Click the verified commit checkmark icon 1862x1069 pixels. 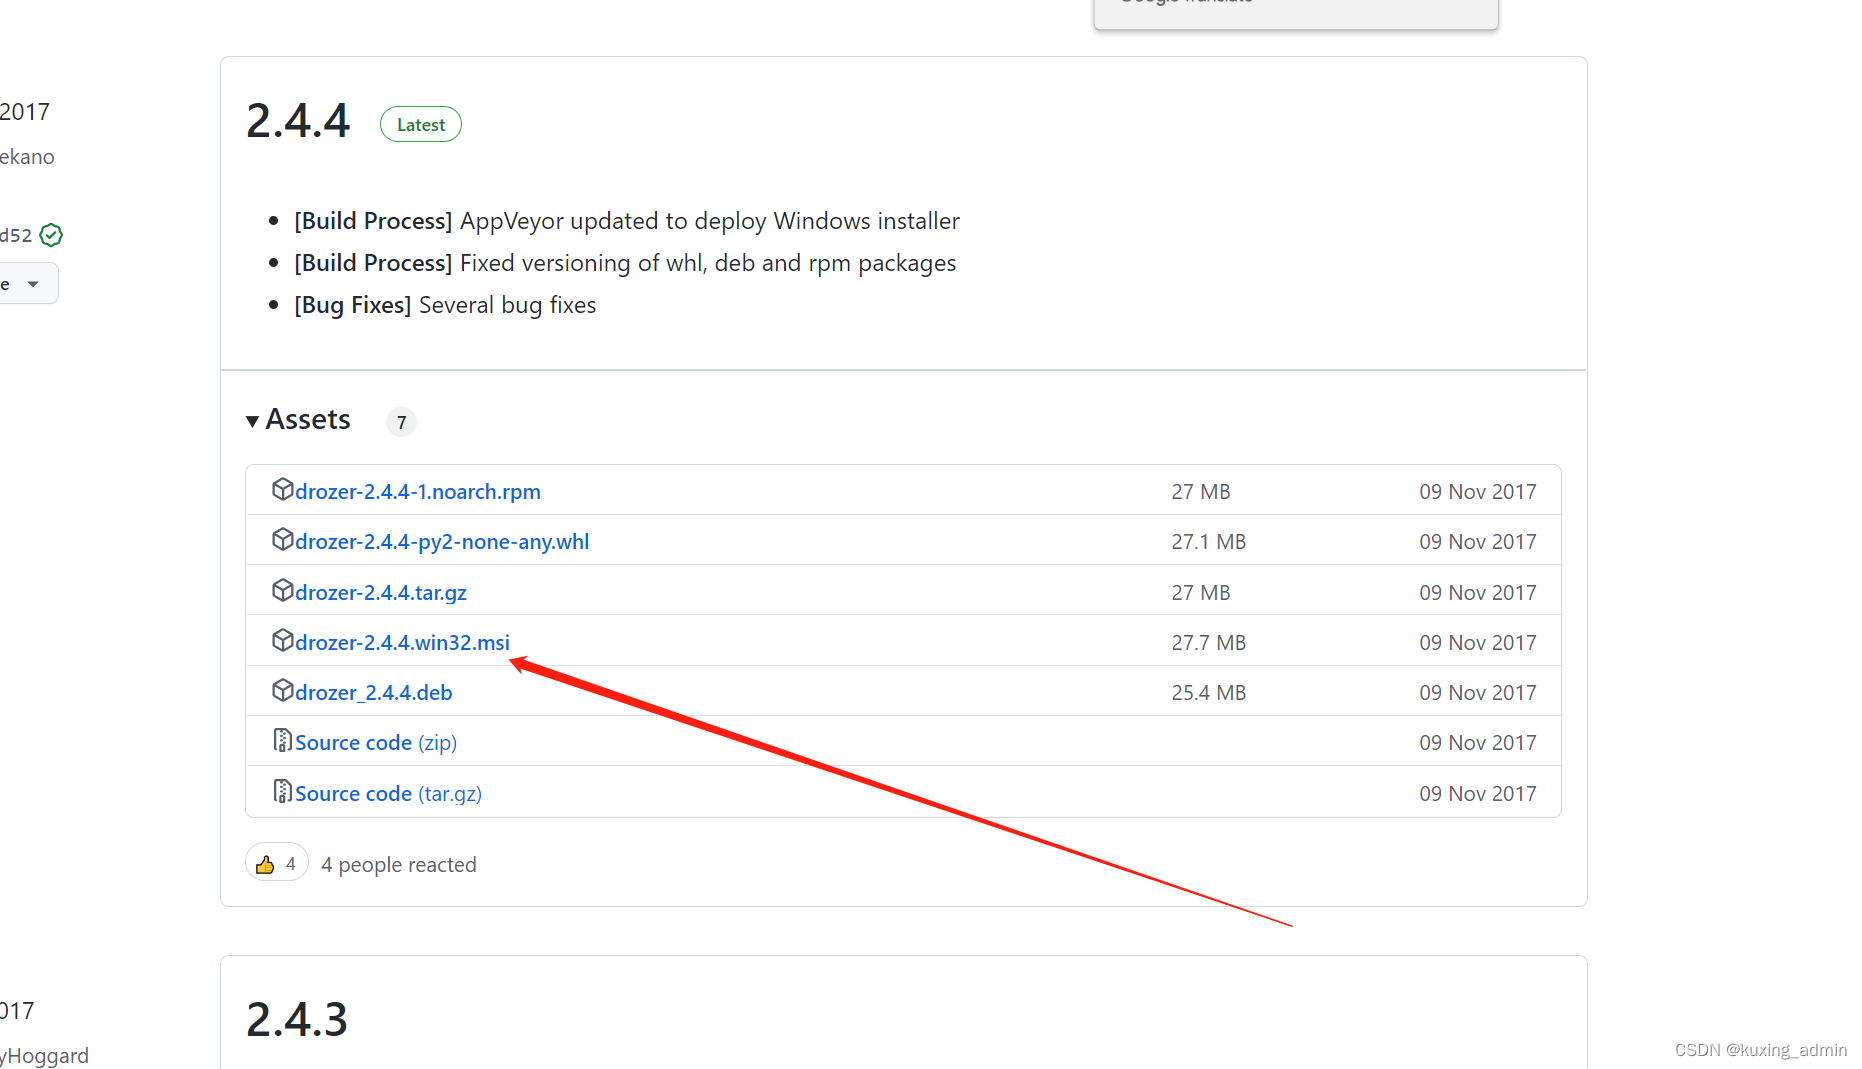tap(51, 235)
